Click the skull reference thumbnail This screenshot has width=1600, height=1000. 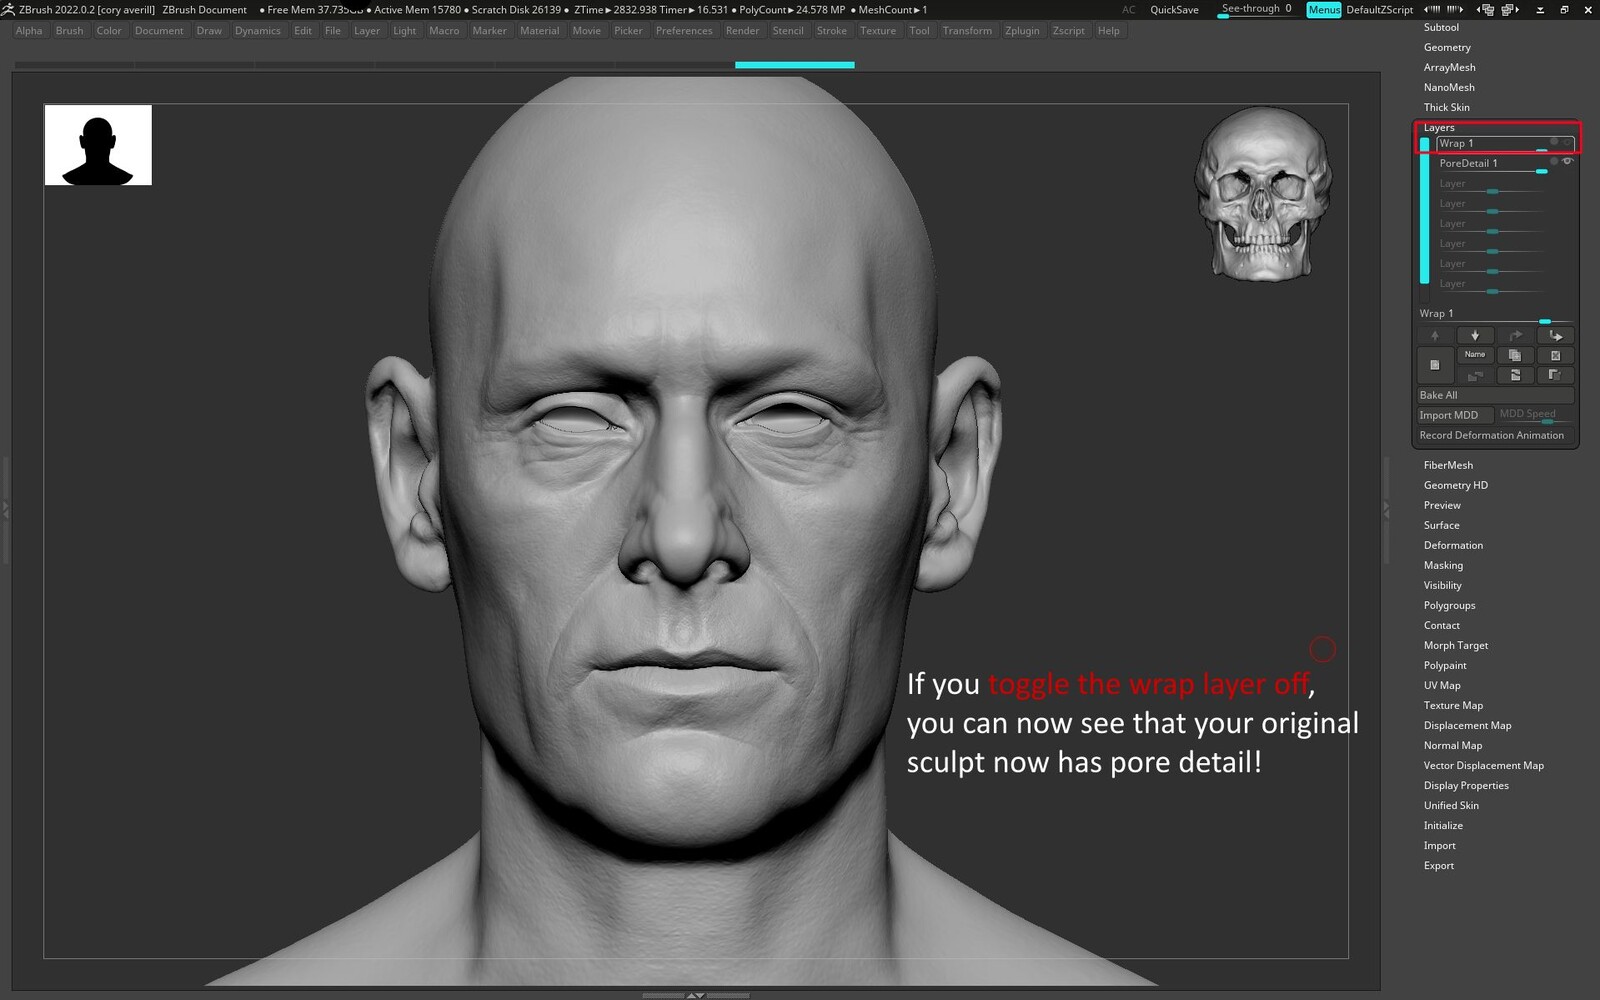pos(1262,193)
